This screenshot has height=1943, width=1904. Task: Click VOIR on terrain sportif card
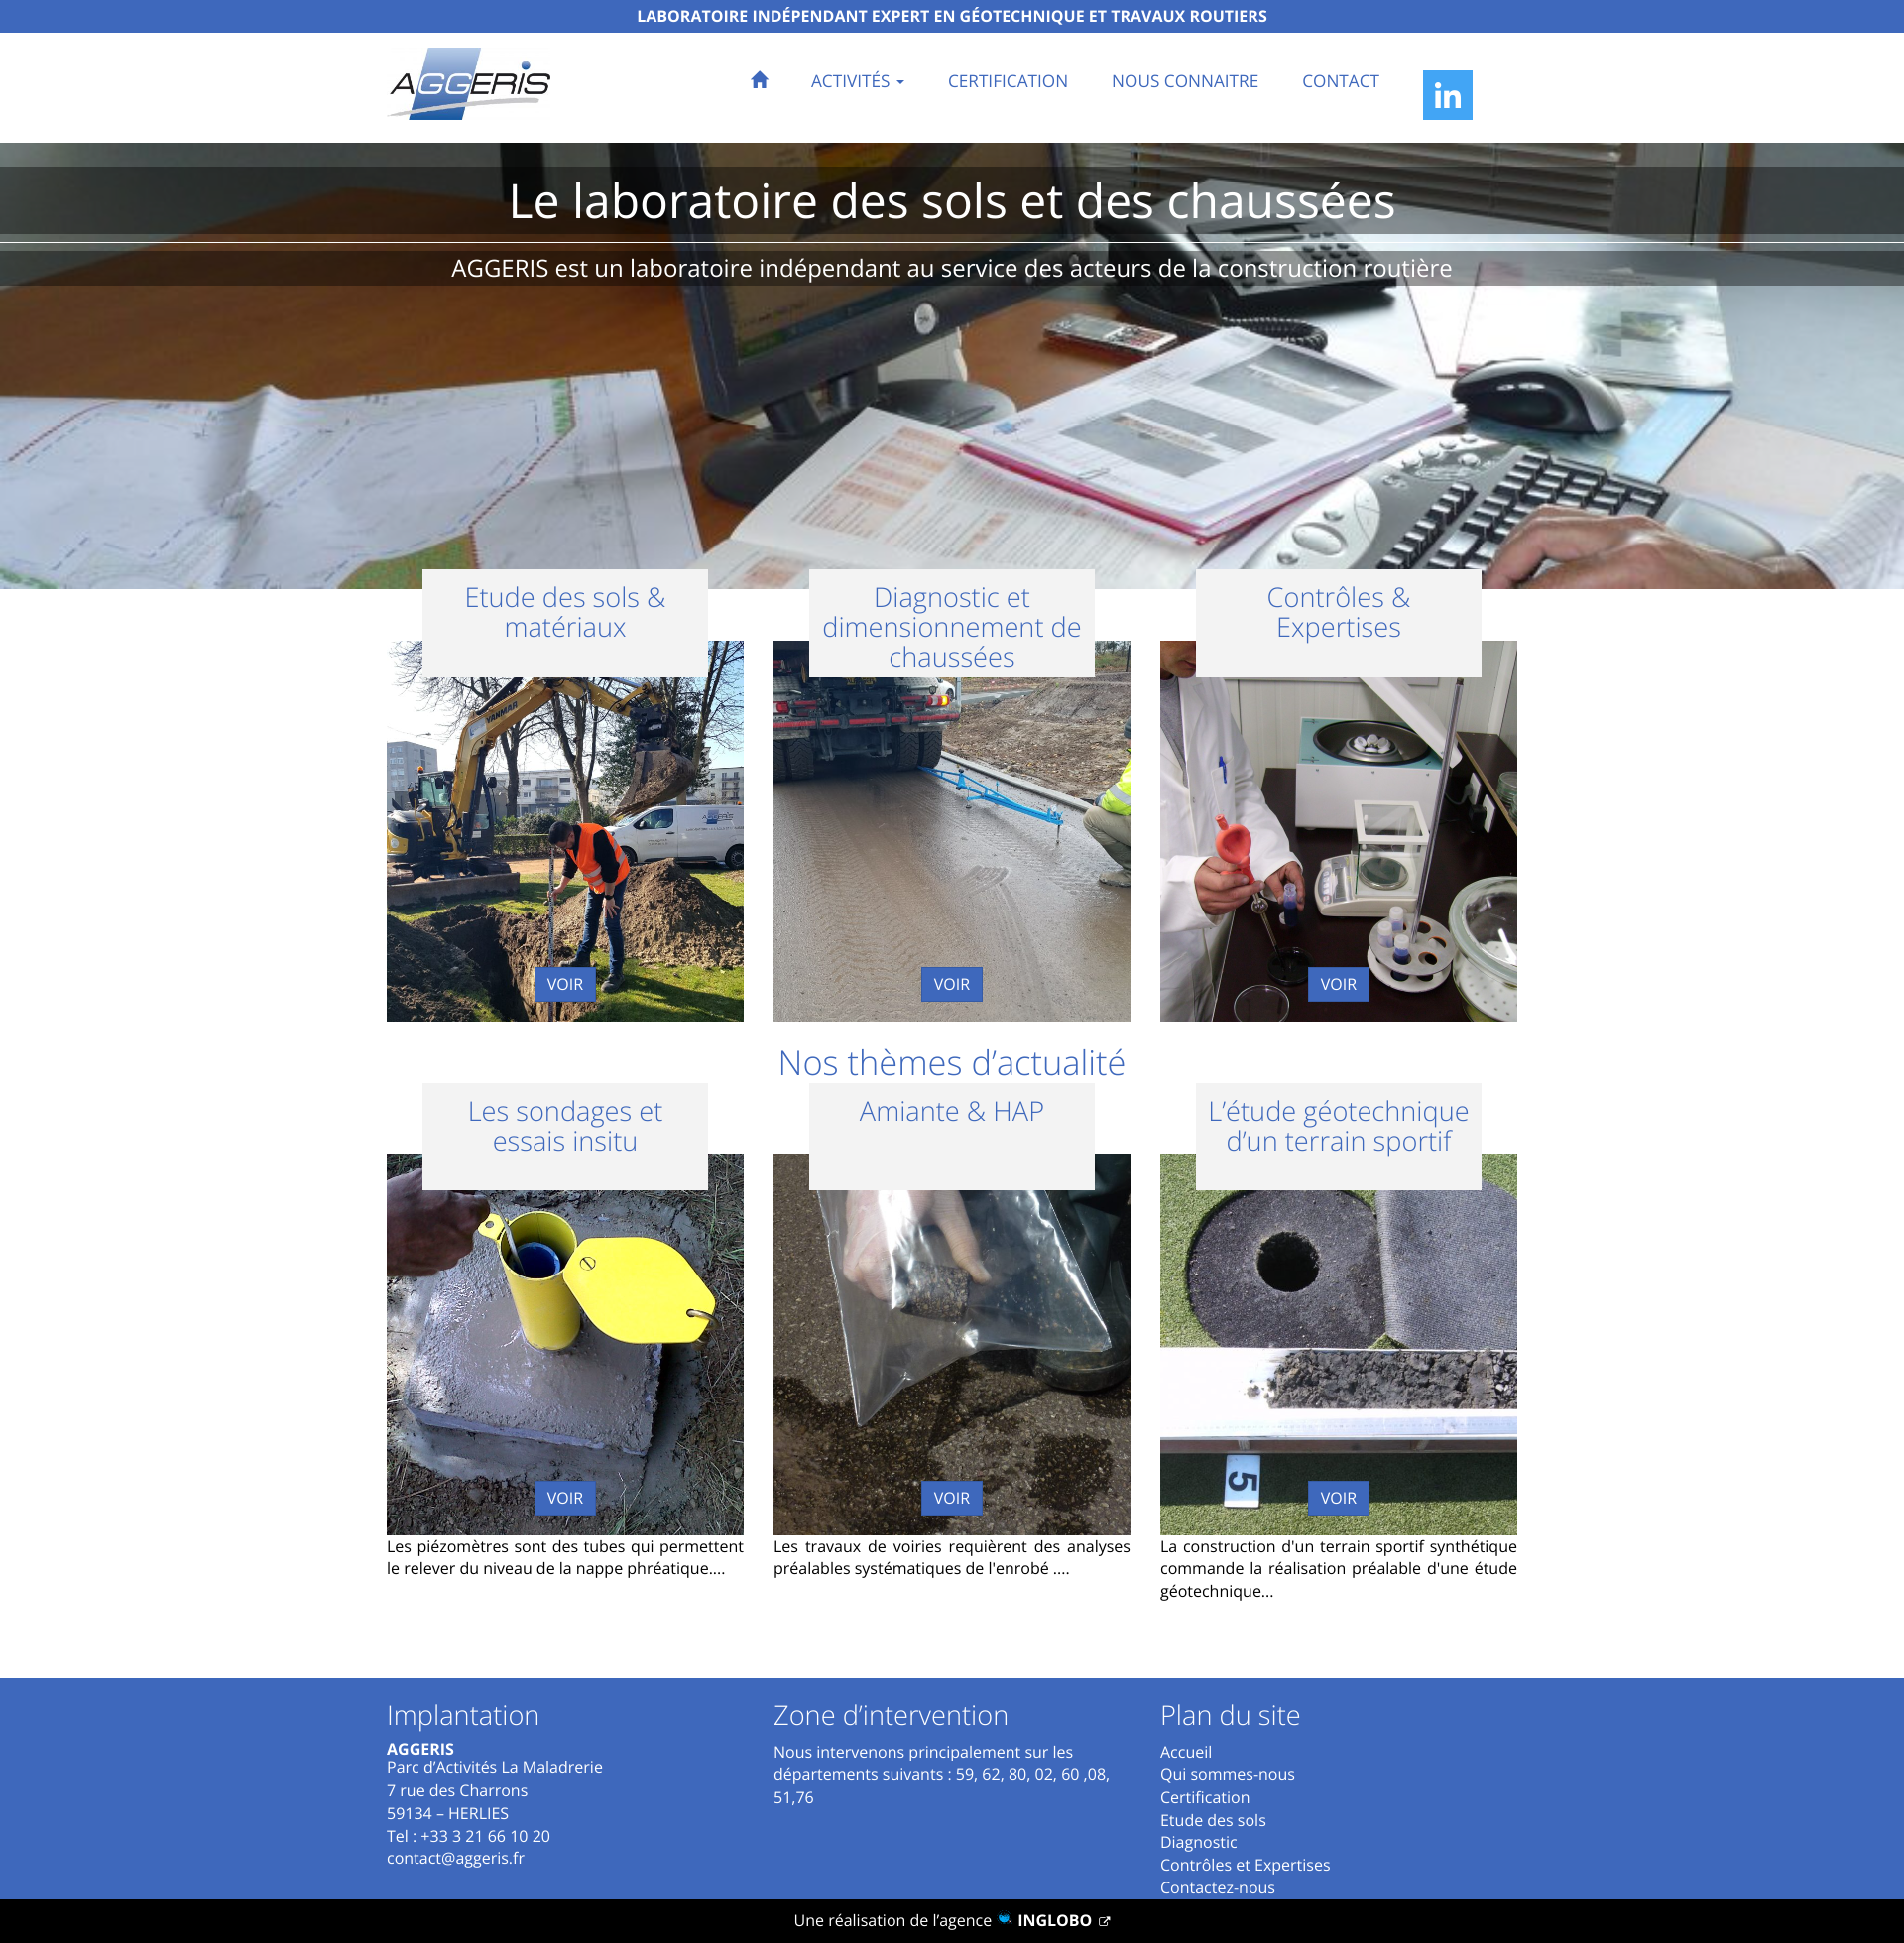[1338, 1497]
